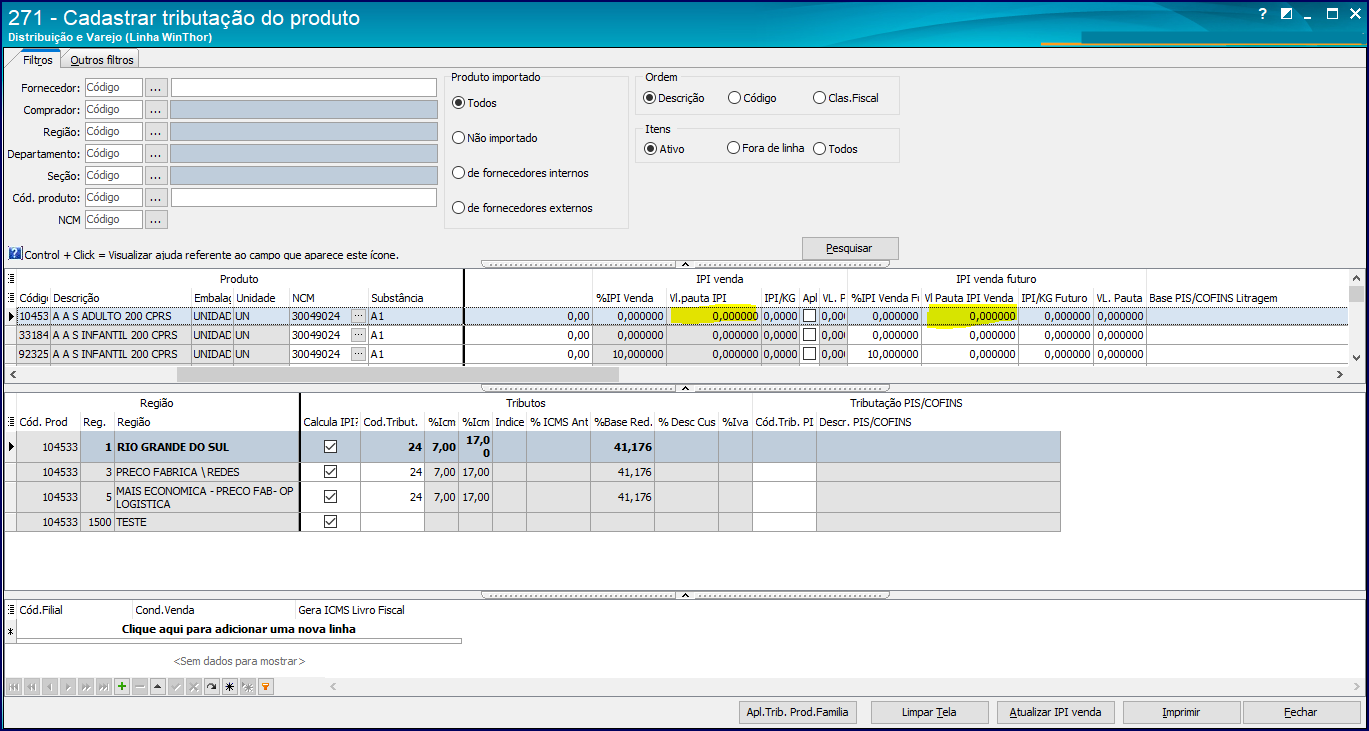Viewport: 1369px width, 731px height.
Task: Go to previous record in navigator
Action: click(50, 687)
